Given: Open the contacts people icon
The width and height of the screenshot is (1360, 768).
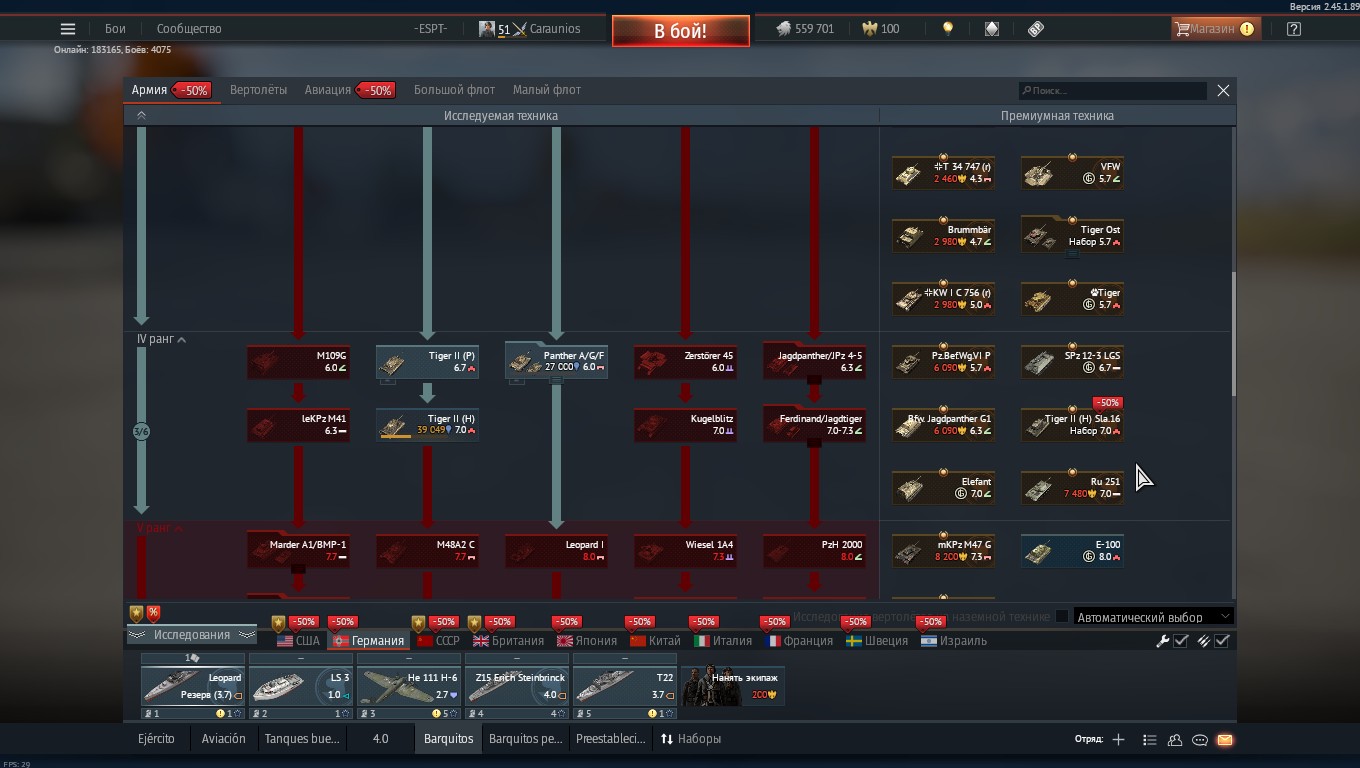Looking at the screenshot, I should click(x=1175, y=740).
